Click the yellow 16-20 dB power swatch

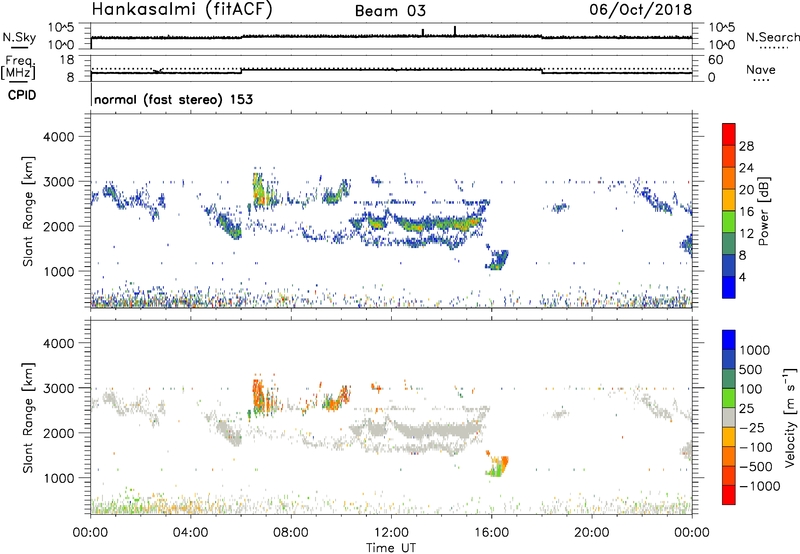729,199
